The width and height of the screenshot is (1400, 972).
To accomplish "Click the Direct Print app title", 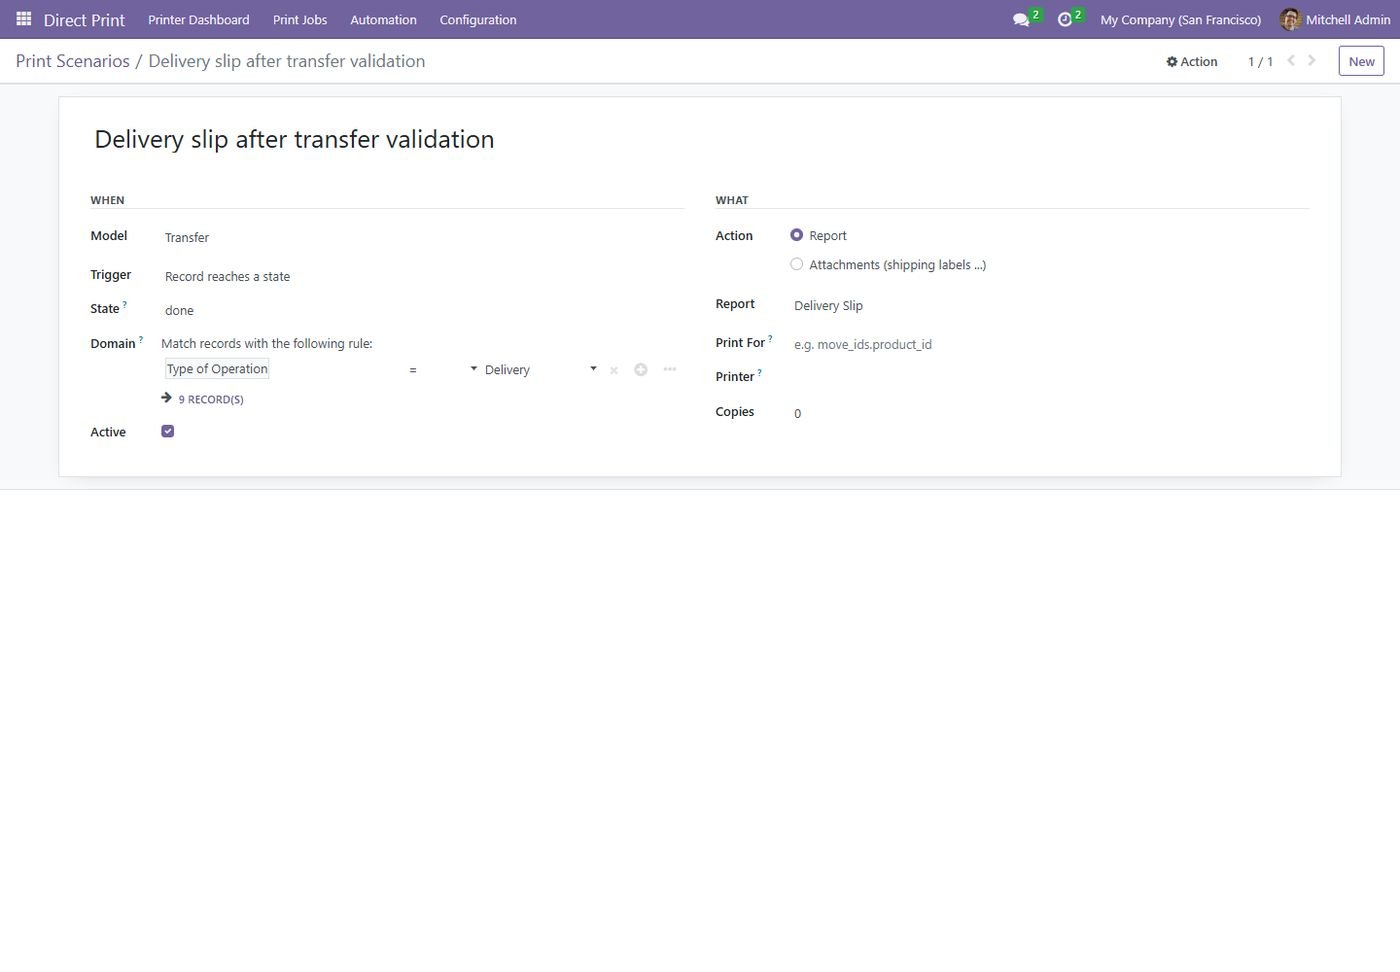I will 84,20.
